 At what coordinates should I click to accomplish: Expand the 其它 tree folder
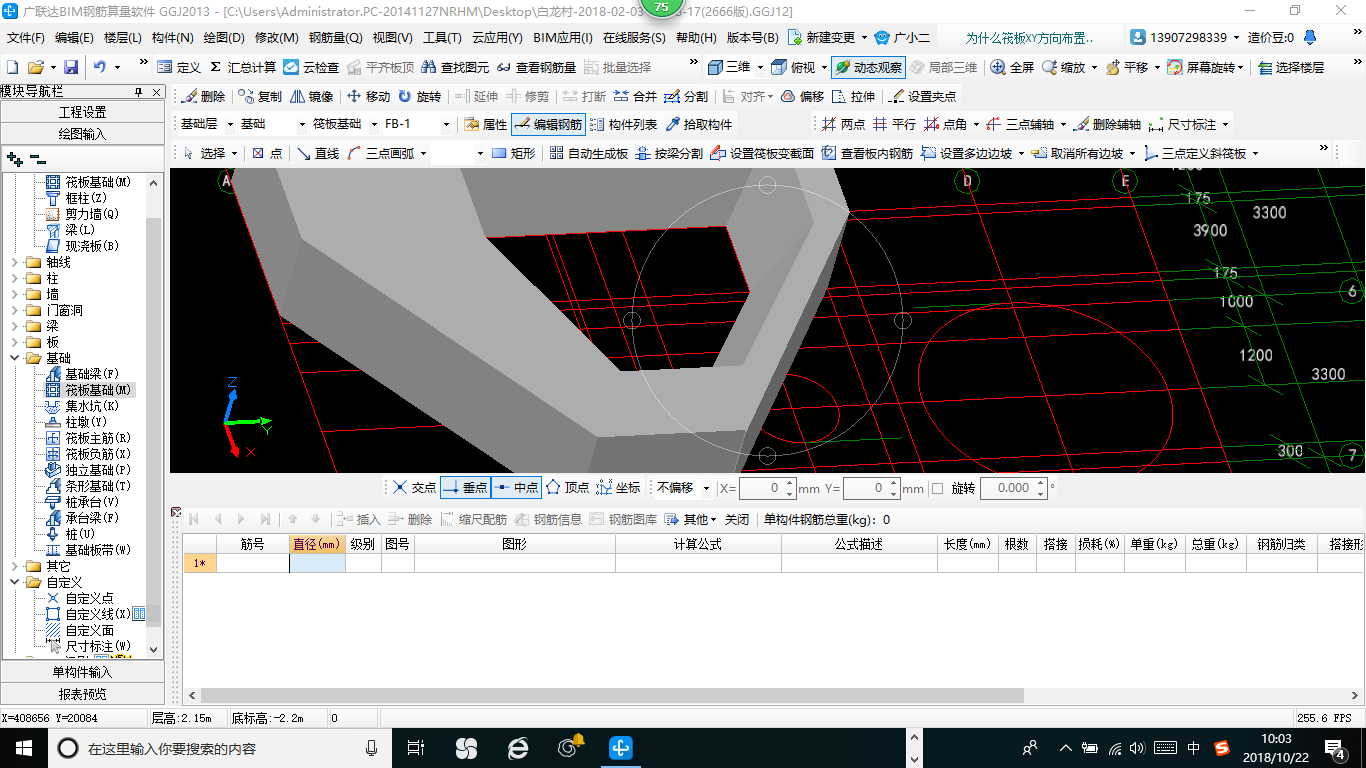tap(14, 566)
